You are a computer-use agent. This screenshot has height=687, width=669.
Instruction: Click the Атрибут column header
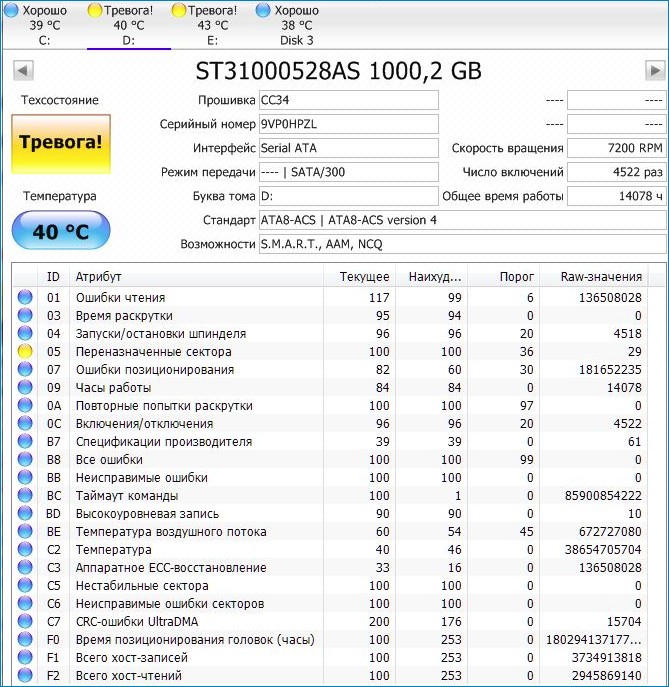pos(197,276)
